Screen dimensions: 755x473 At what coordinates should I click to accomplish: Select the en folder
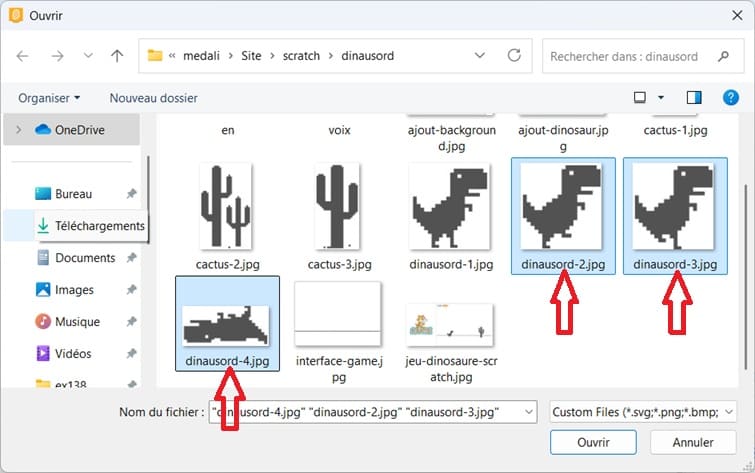228,130
